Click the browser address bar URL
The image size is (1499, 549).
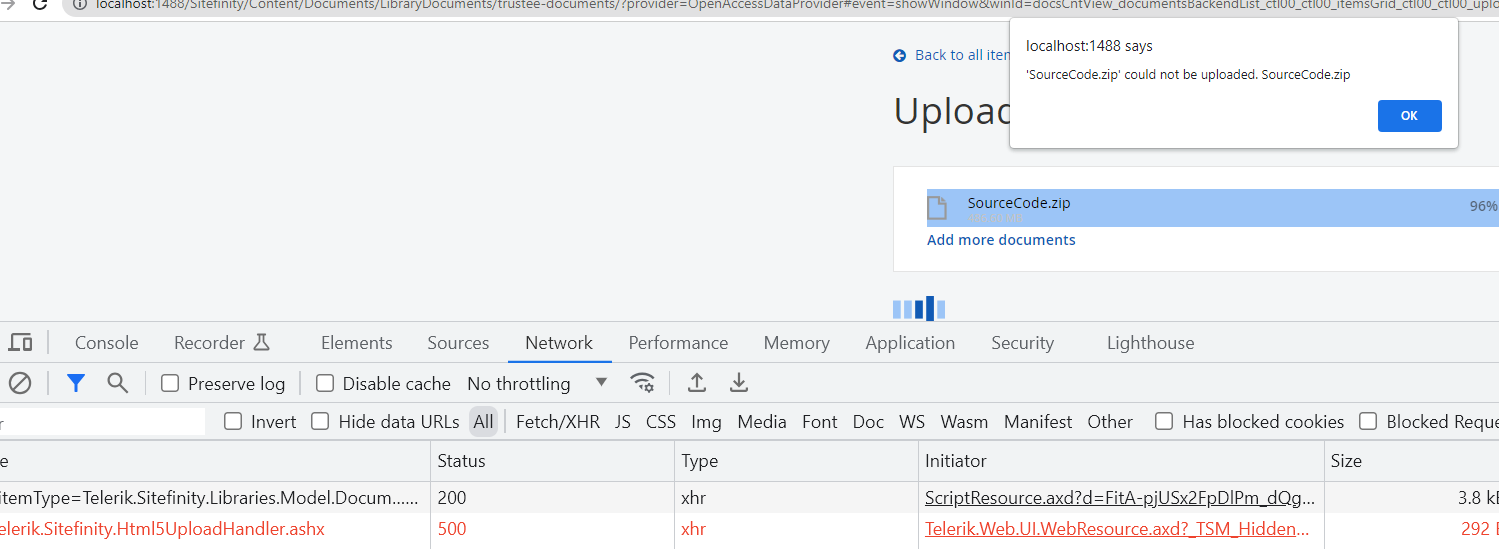coord(797,4)
